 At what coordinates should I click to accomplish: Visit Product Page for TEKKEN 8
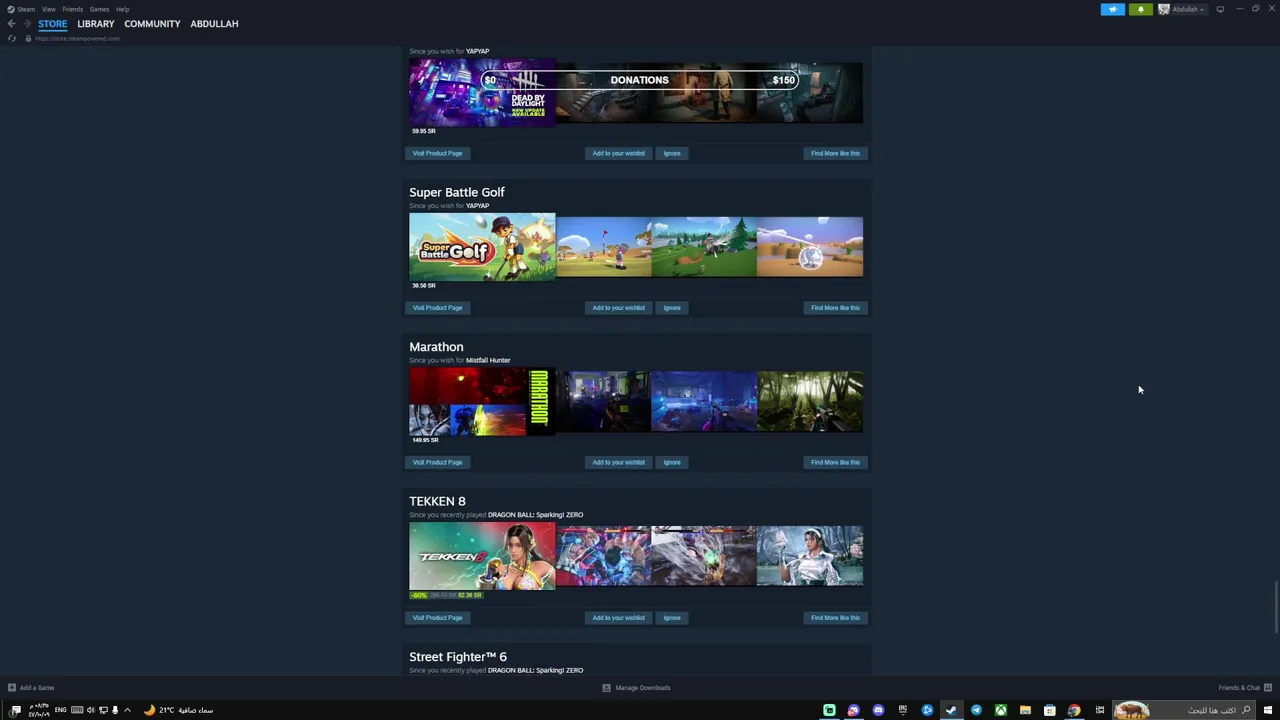[437, 618]
